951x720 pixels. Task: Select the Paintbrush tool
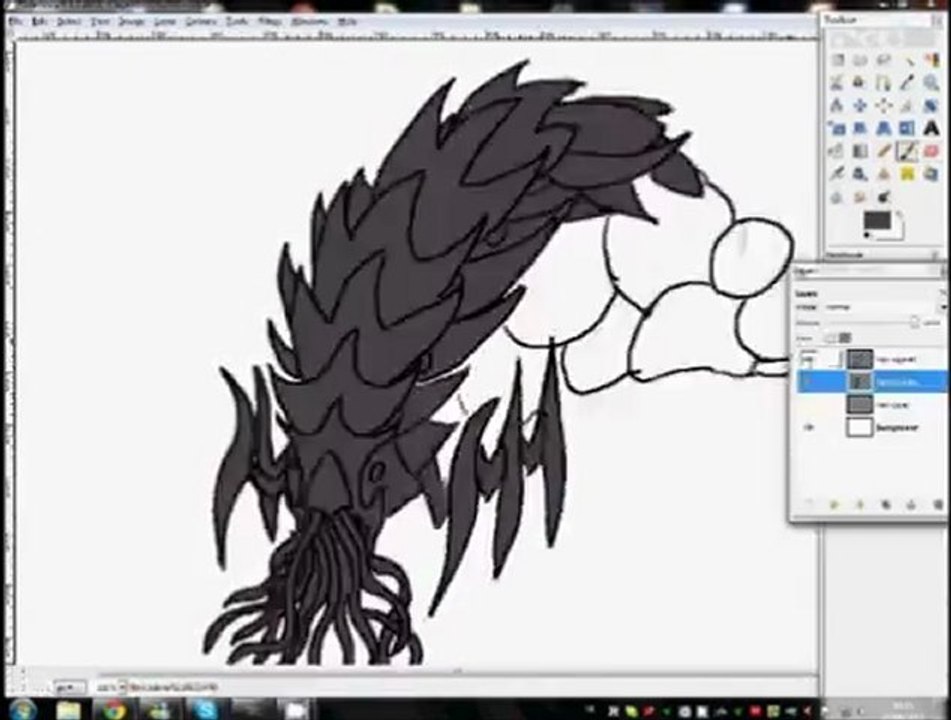(x=908, y=151)
